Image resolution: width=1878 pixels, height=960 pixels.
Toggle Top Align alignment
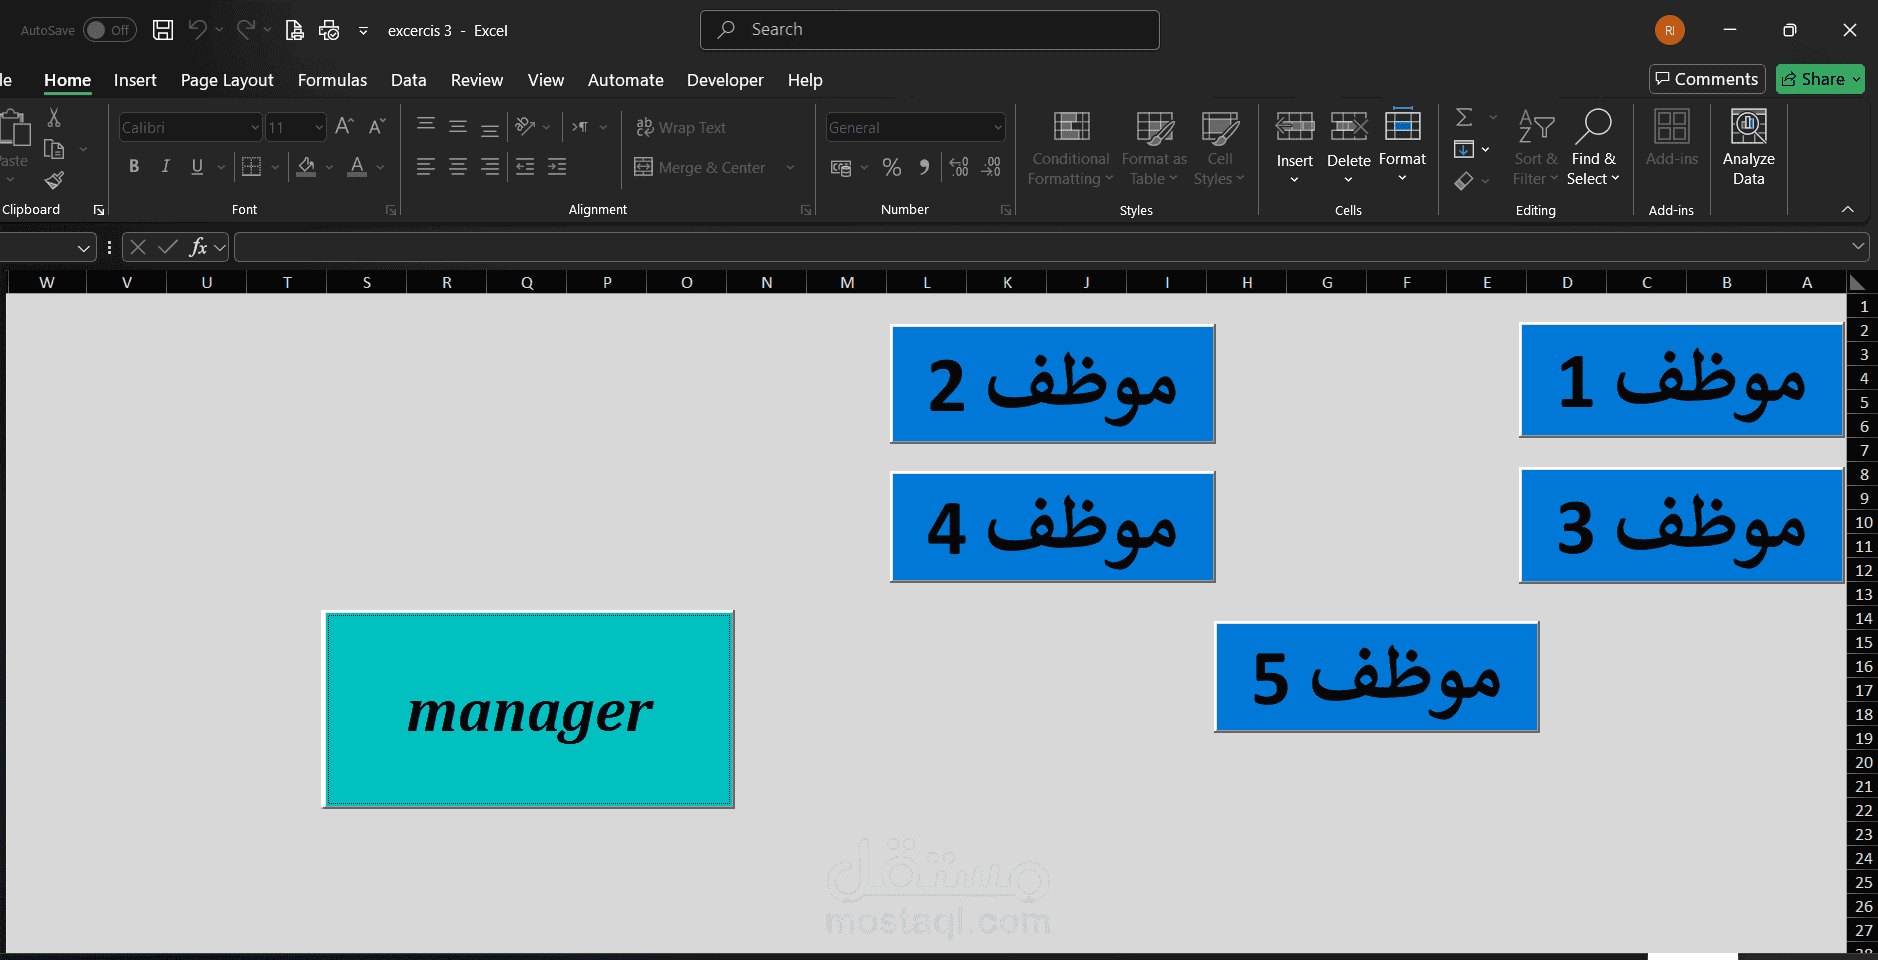[x=426, y=126]
